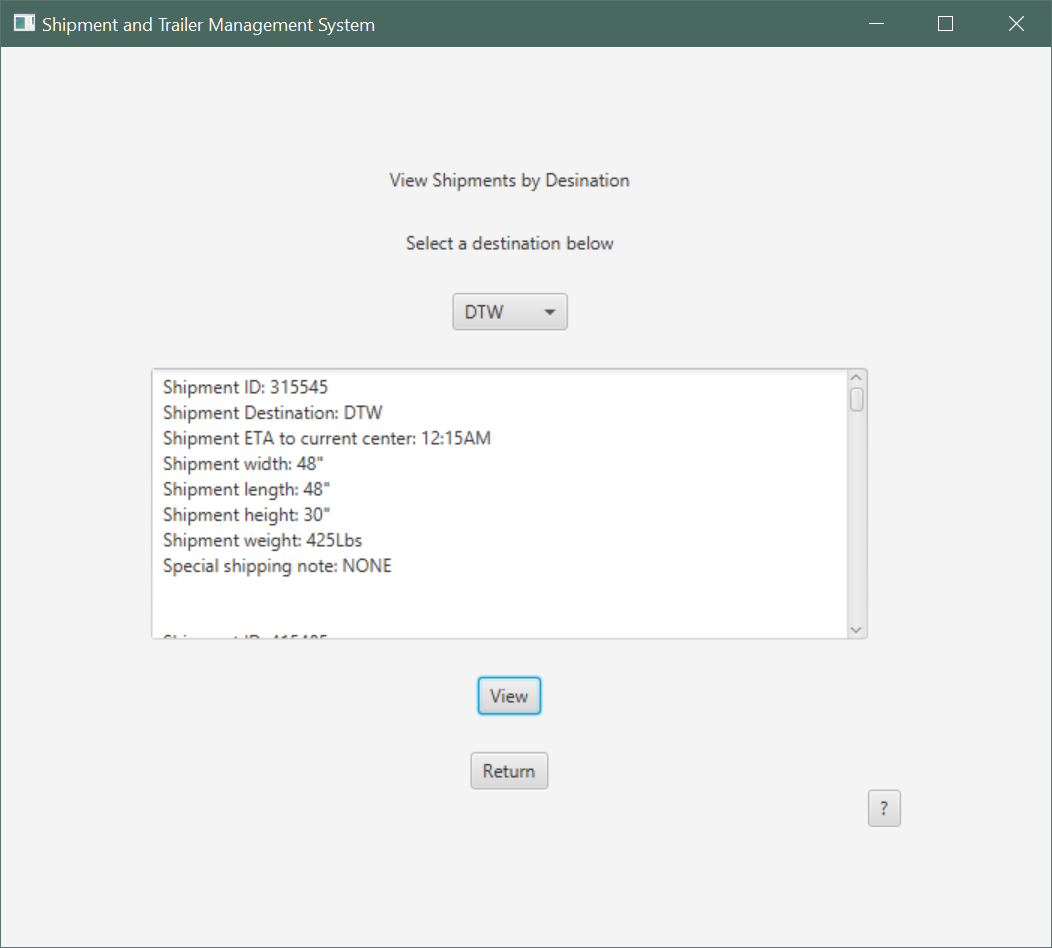Click the application icon in the title bar

pos(24,24)
